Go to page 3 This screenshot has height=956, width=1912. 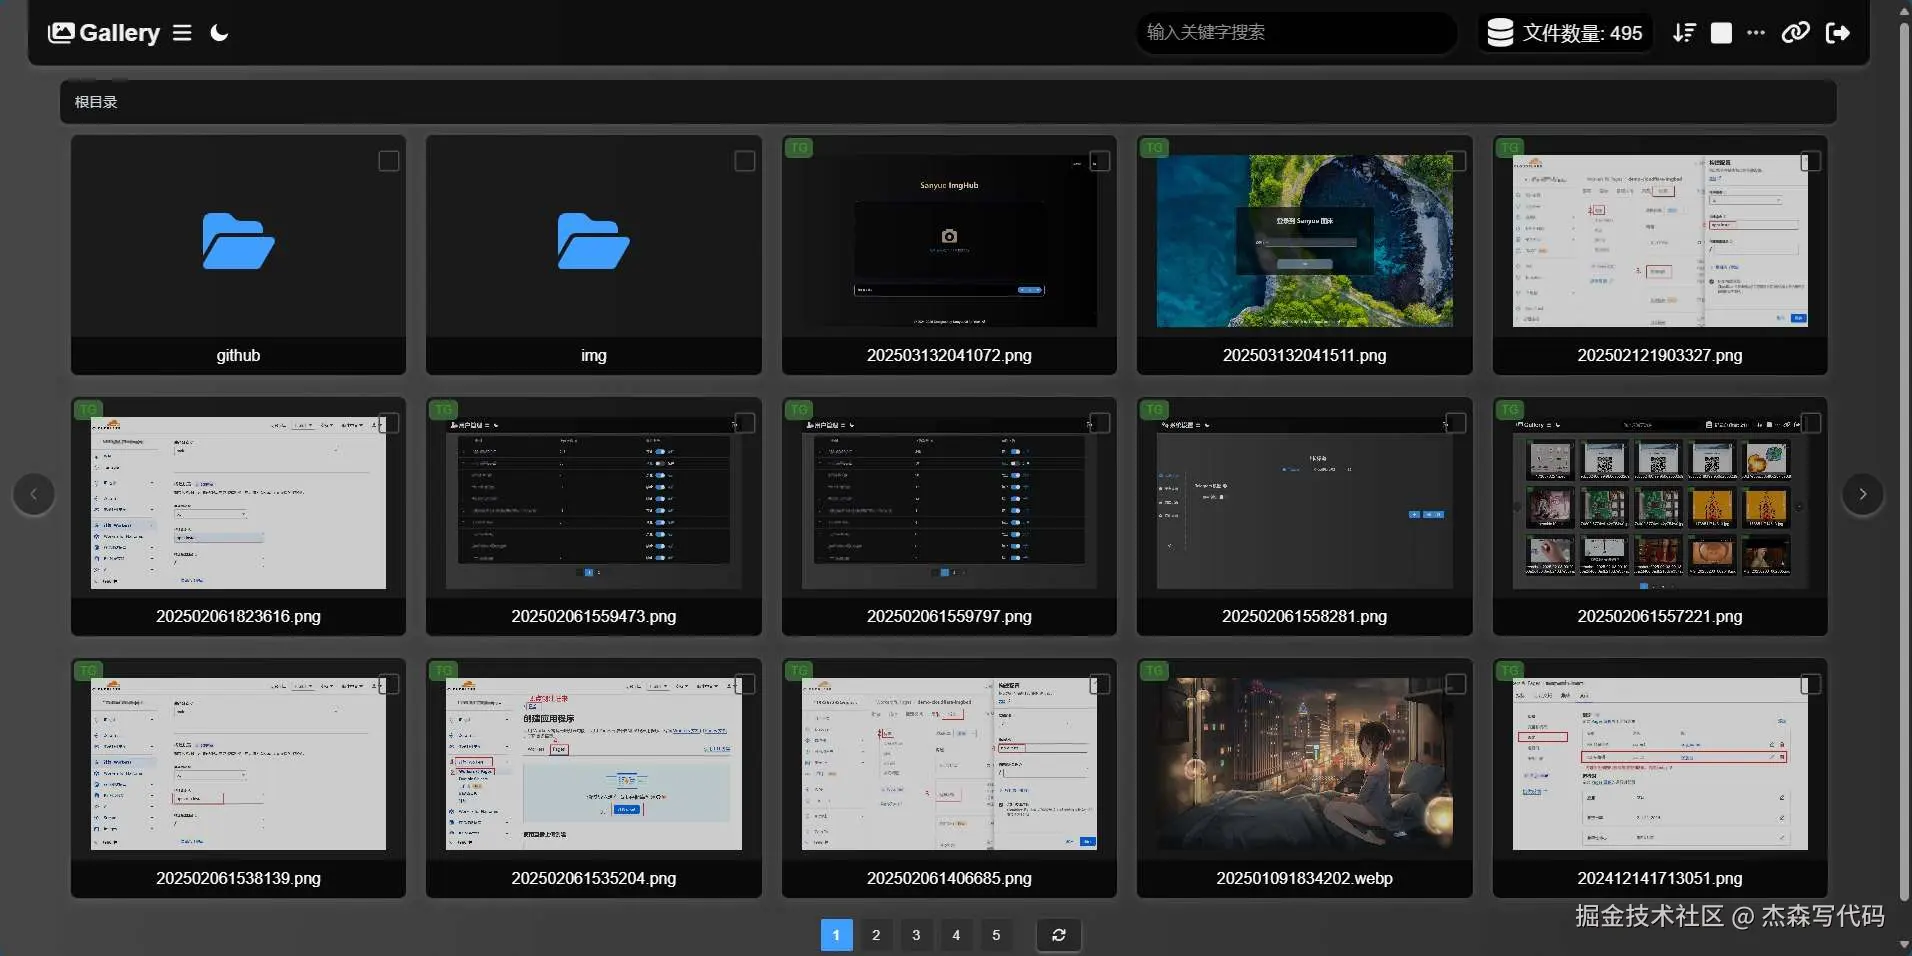[x=916, y=935]
